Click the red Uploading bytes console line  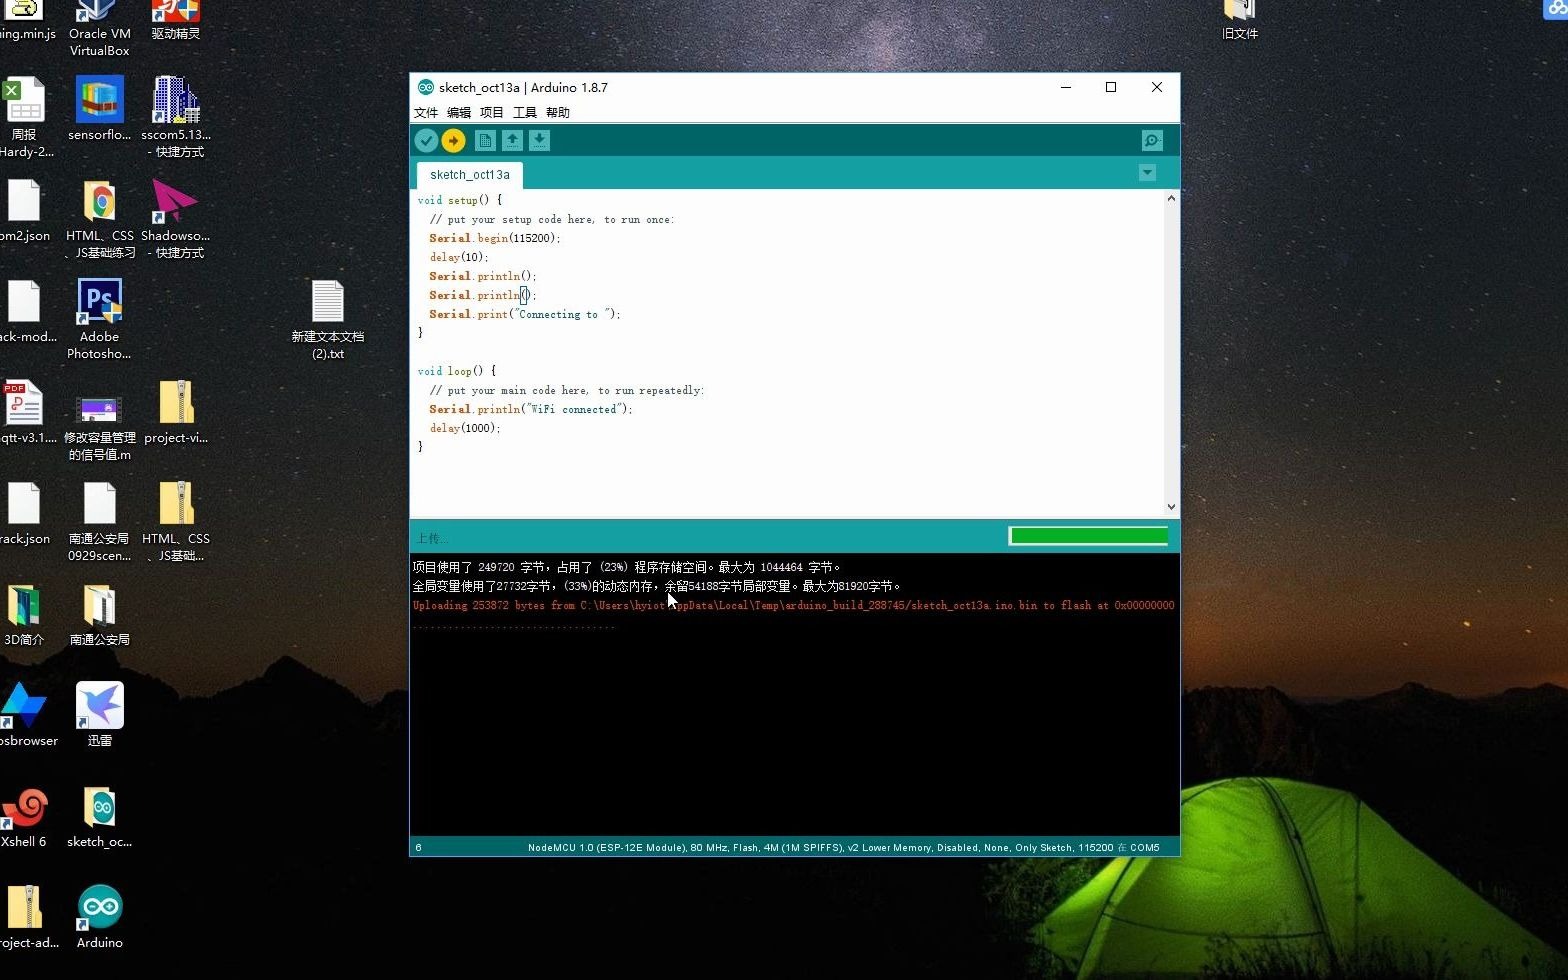[x=794, y=606]
